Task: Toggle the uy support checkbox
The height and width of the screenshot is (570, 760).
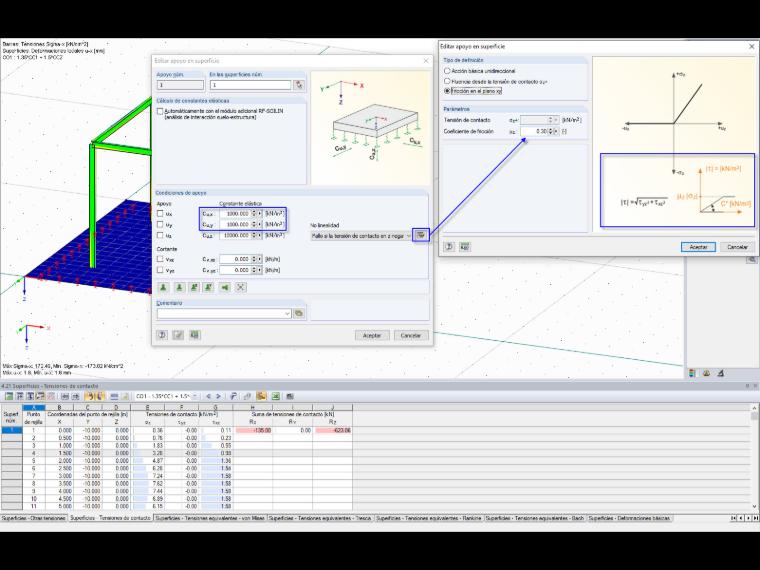Action: (160, 224)
